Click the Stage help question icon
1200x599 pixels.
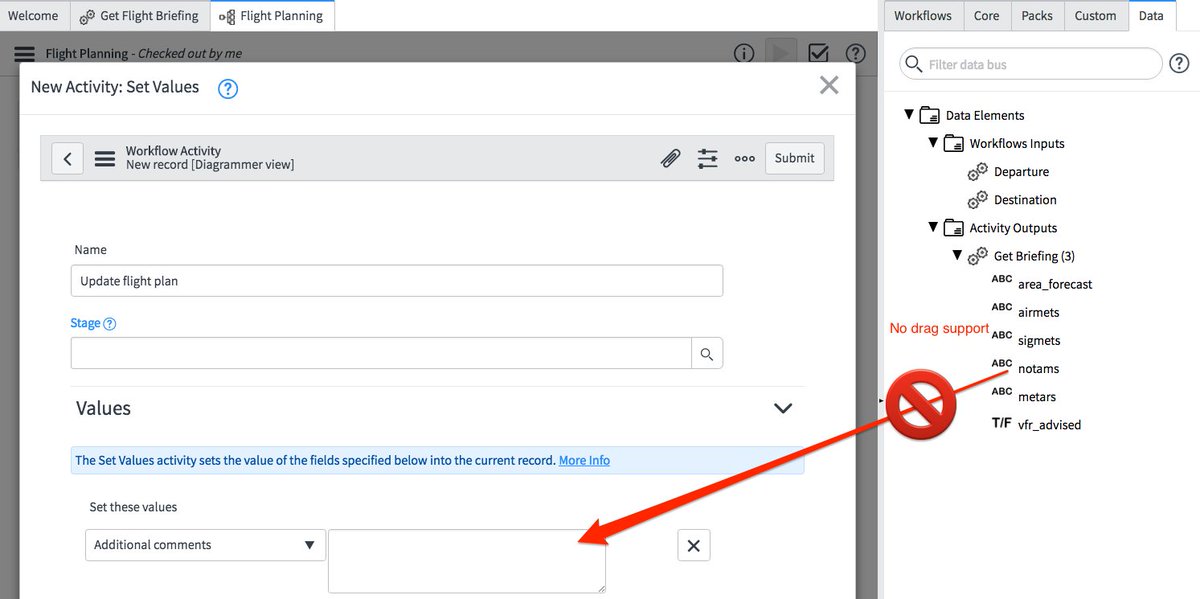pyautogui.click(x=110, y=324)
